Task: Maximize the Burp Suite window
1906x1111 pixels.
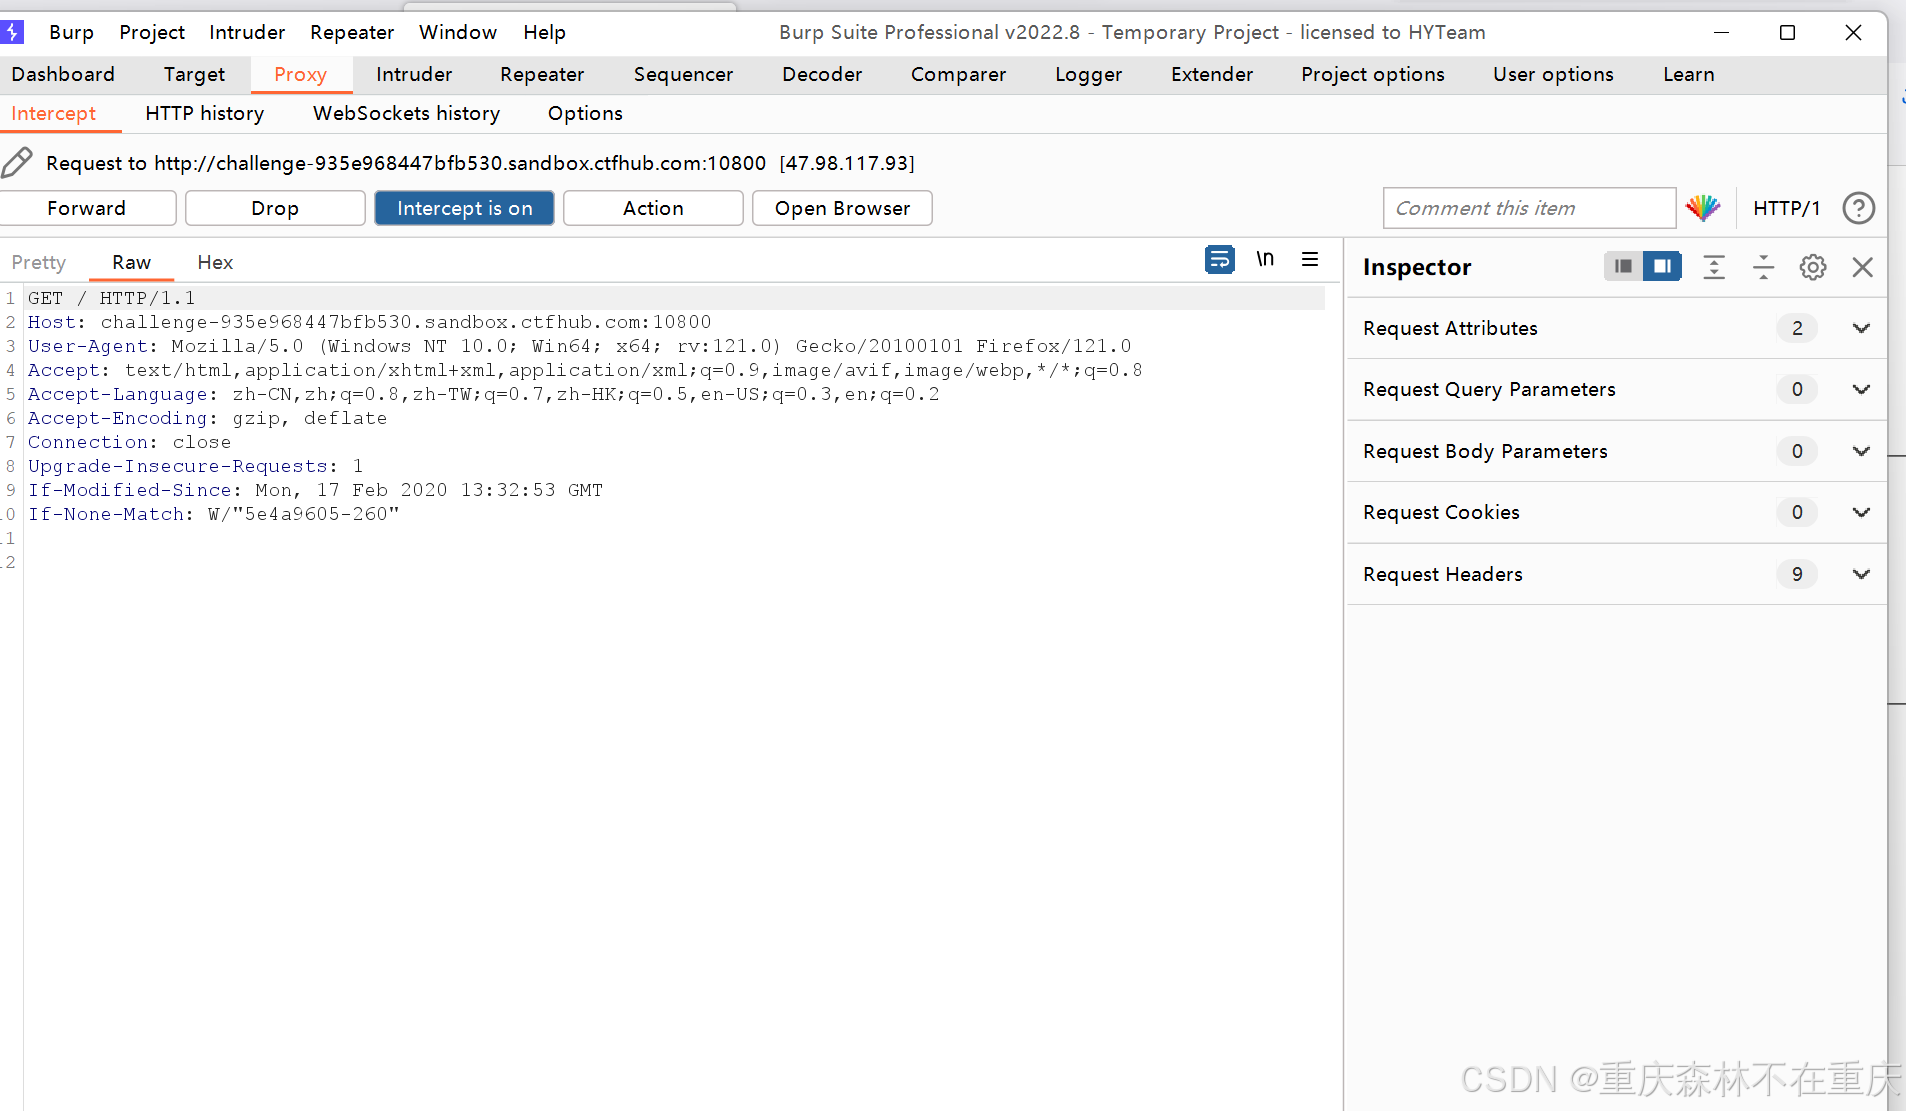Action: 1787,32
